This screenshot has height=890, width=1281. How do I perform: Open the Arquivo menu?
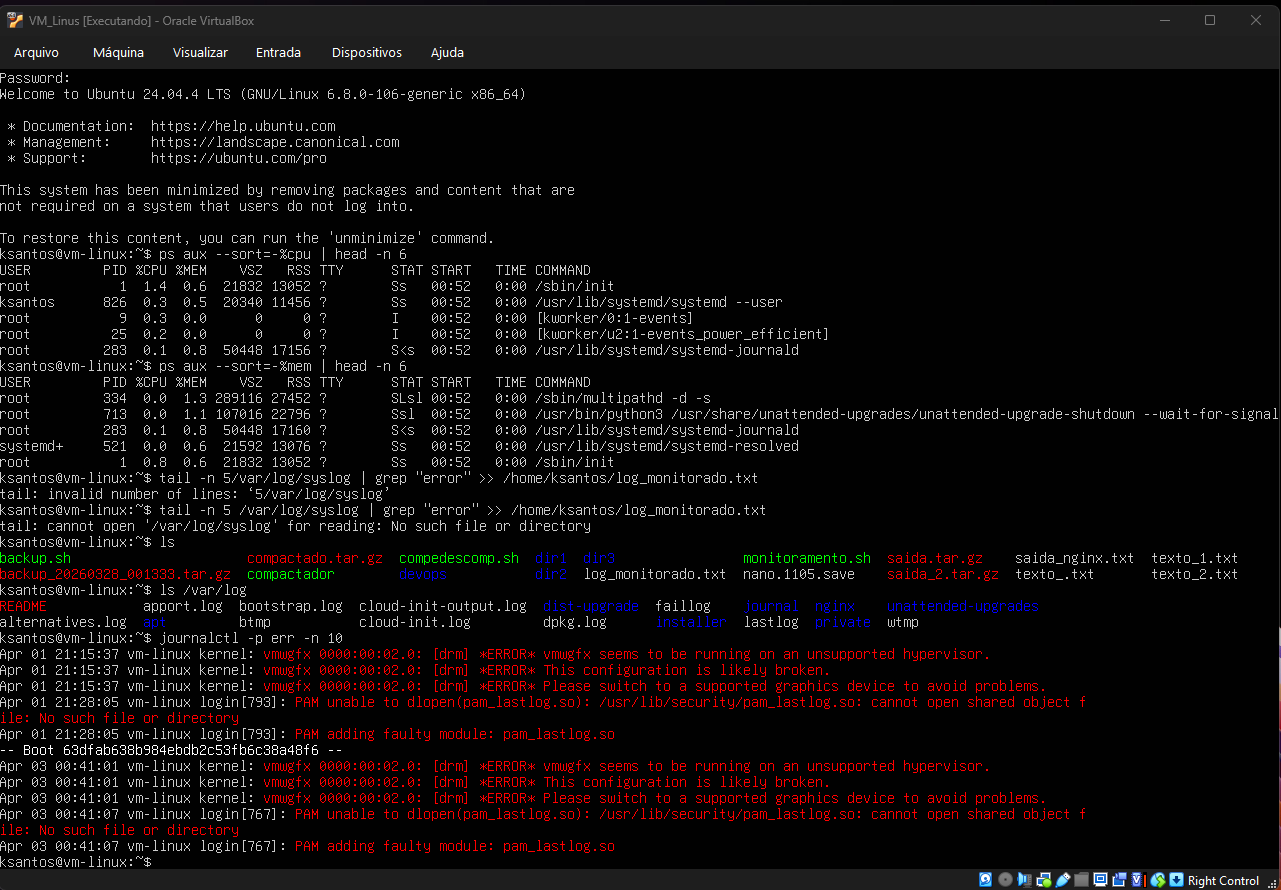tap(36, 52)
